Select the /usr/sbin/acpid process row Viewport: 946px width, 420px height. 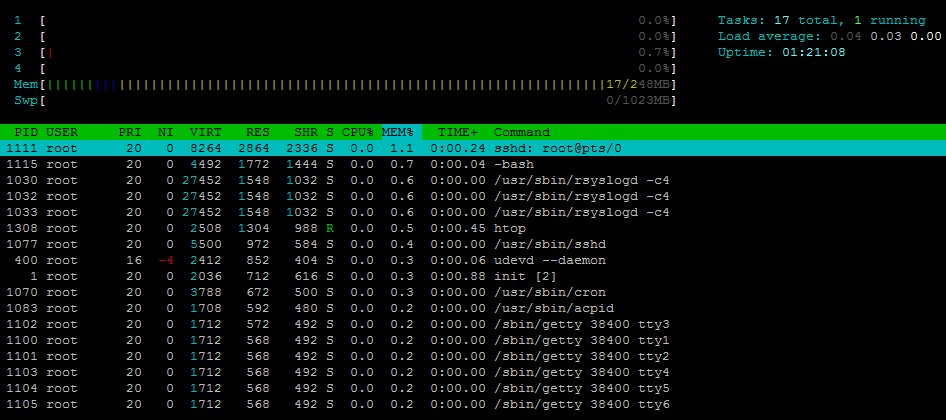click(473, 308)
